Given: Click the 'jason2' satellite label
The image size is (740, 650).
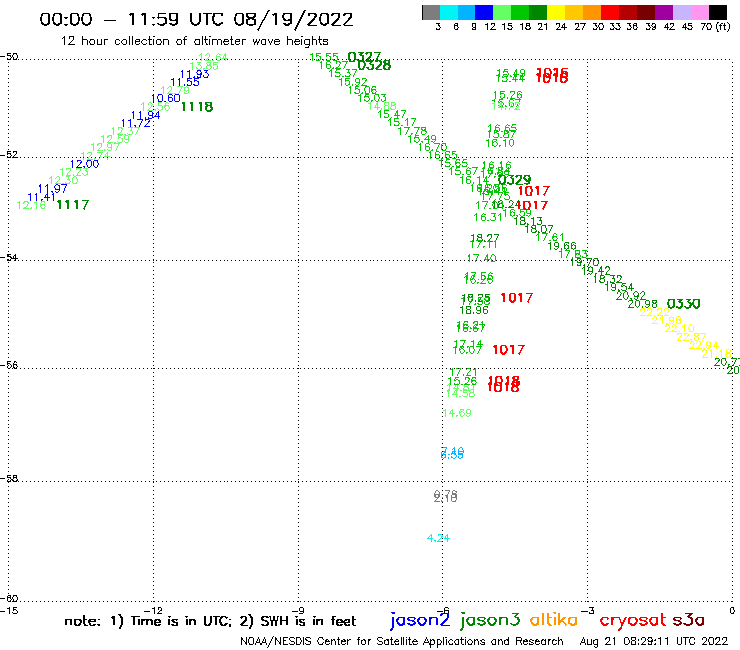Looking at the screenshot, I should (420, 620).
